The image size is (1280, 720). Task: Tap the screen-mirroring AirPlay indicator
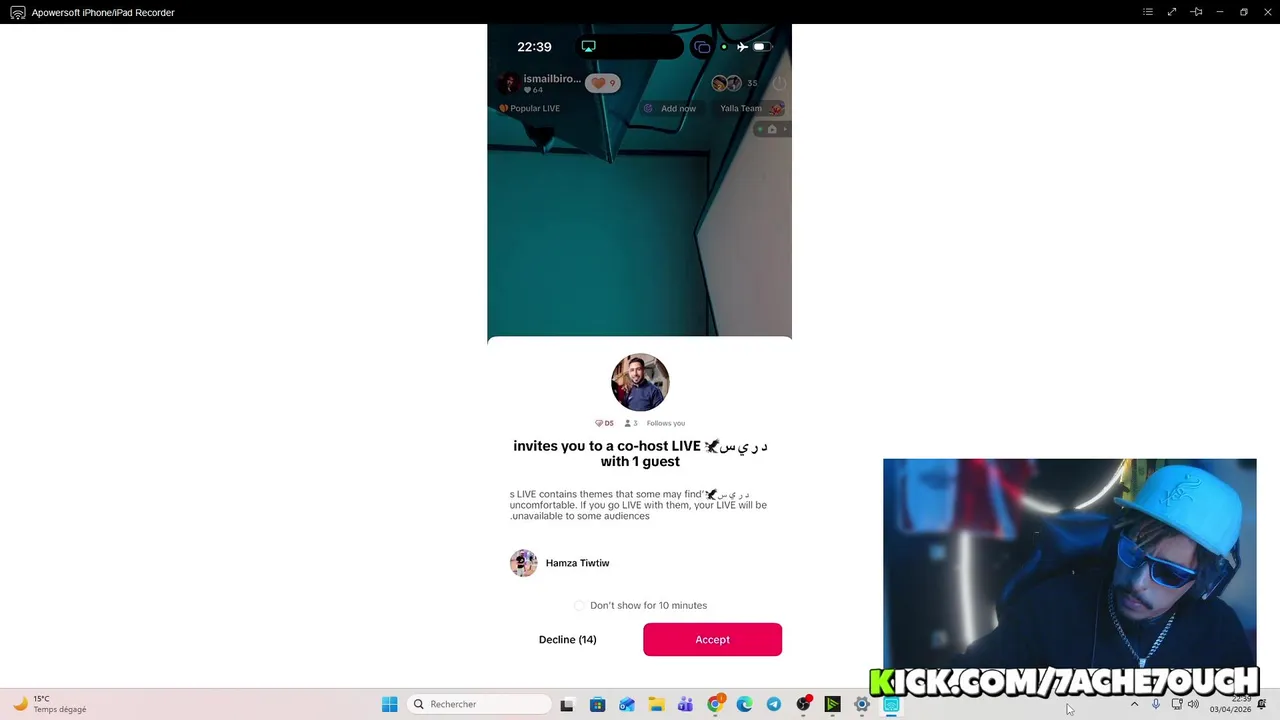[588, 46]
